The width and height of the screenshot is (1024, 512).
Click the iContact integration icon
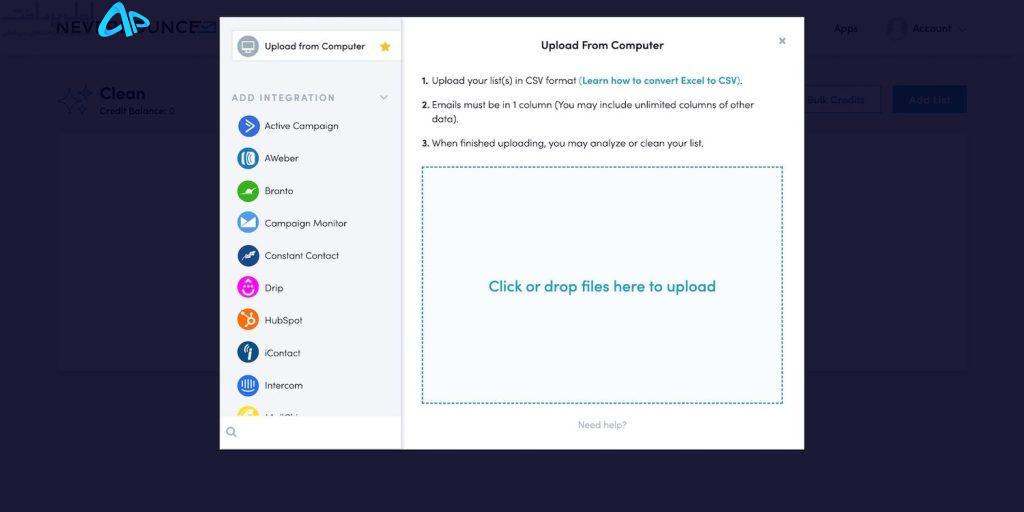pos(248,353)
